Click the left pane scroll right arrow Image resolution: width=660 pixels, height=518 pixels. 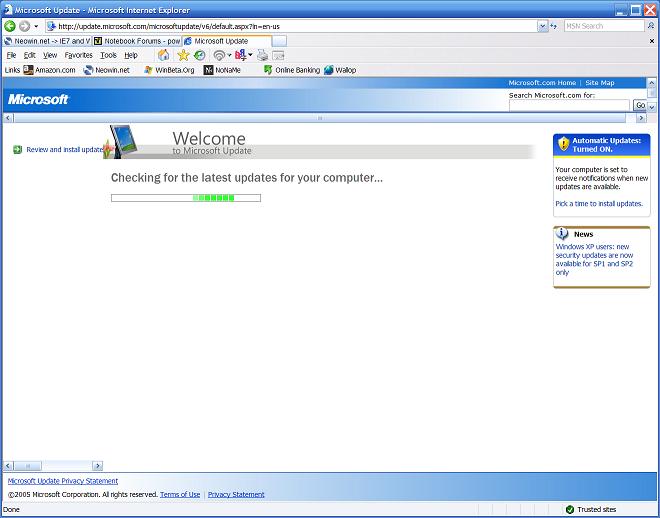(98, 466)
